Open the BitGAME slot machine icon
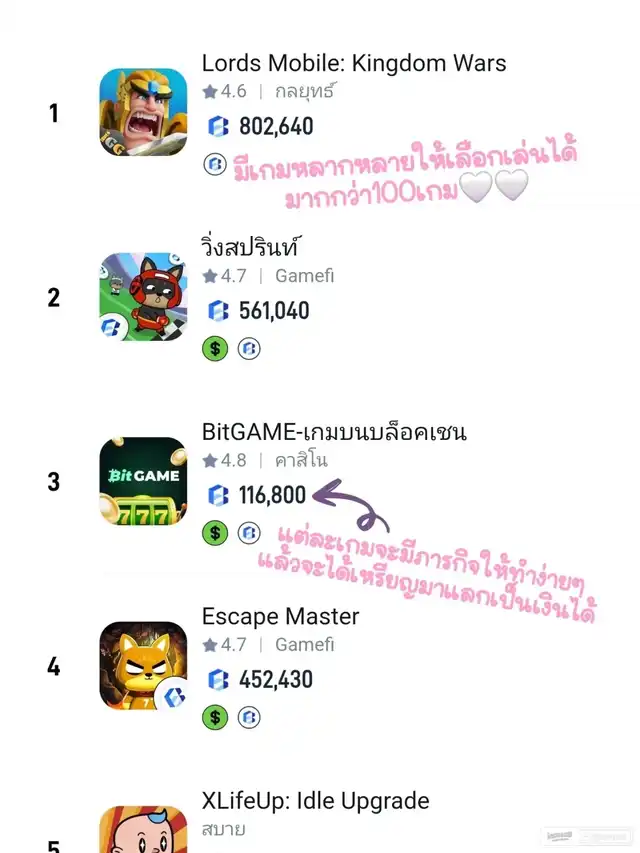640x853 pixels. click(x=143, y=481)
